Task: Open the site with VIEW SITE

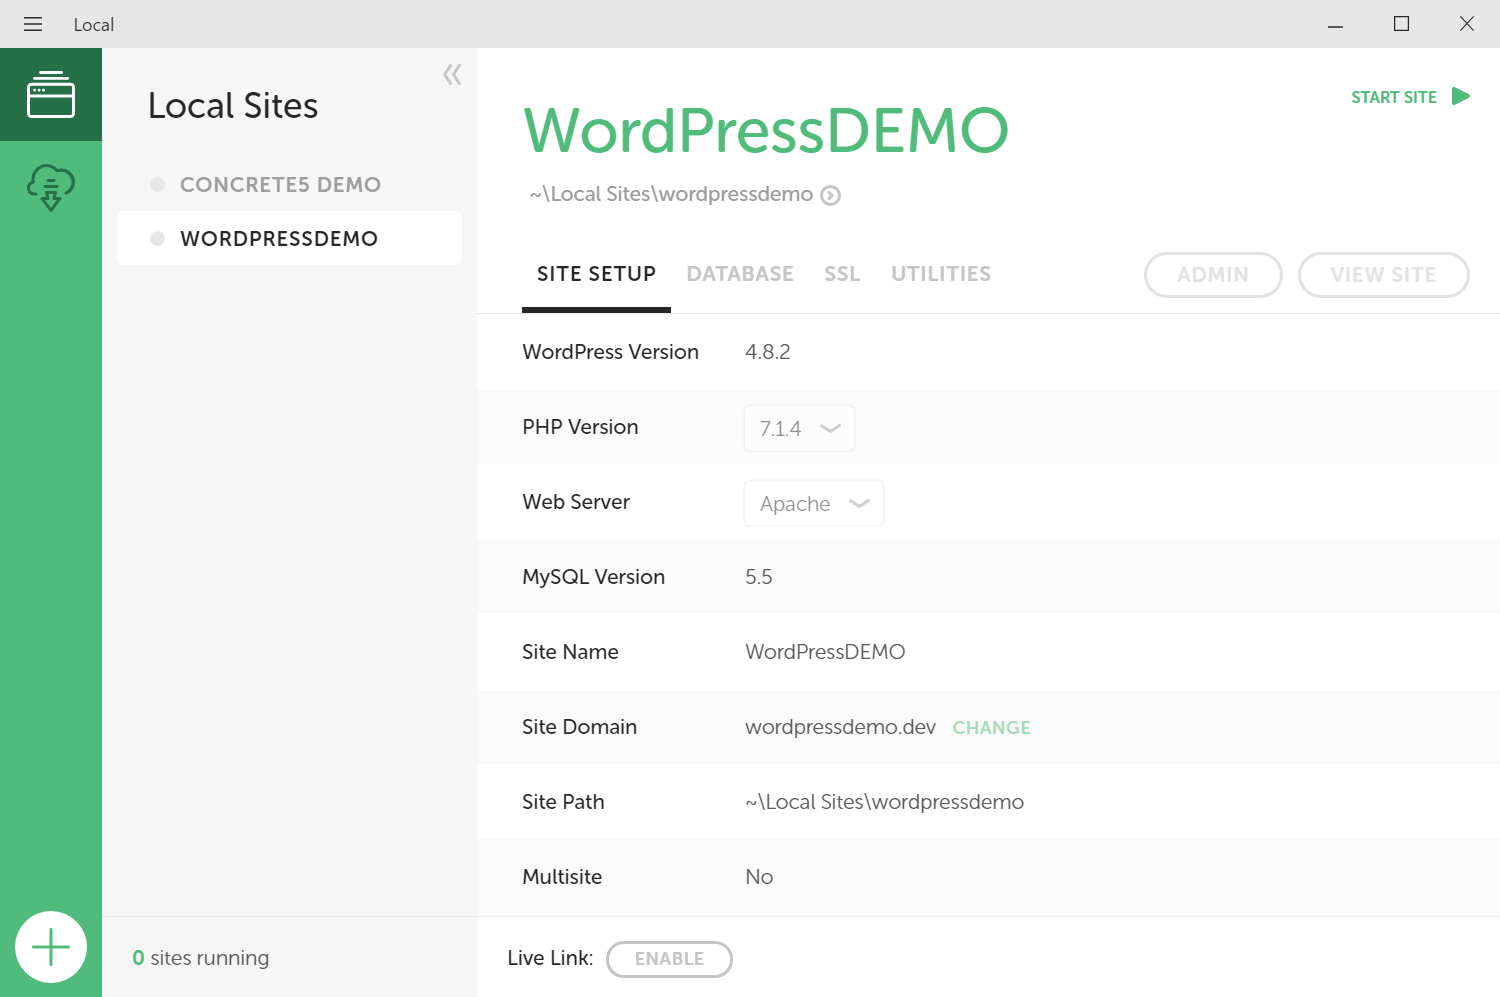Action: pyautogui.click(x=1383, y=275)
